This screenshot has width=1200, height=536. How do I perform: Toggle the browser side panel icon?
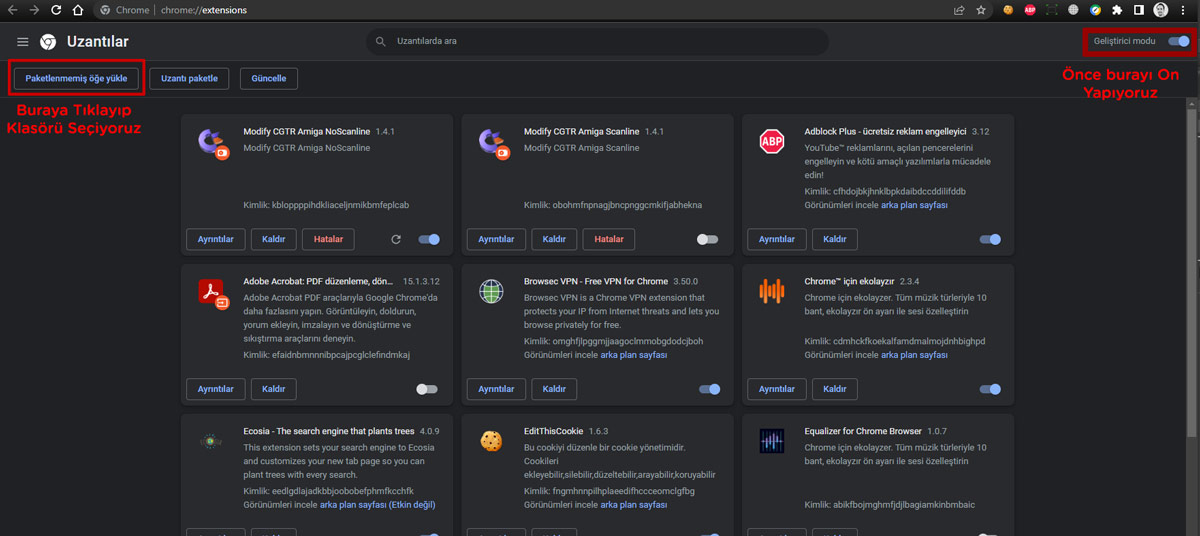click(x=1139, y=10)
